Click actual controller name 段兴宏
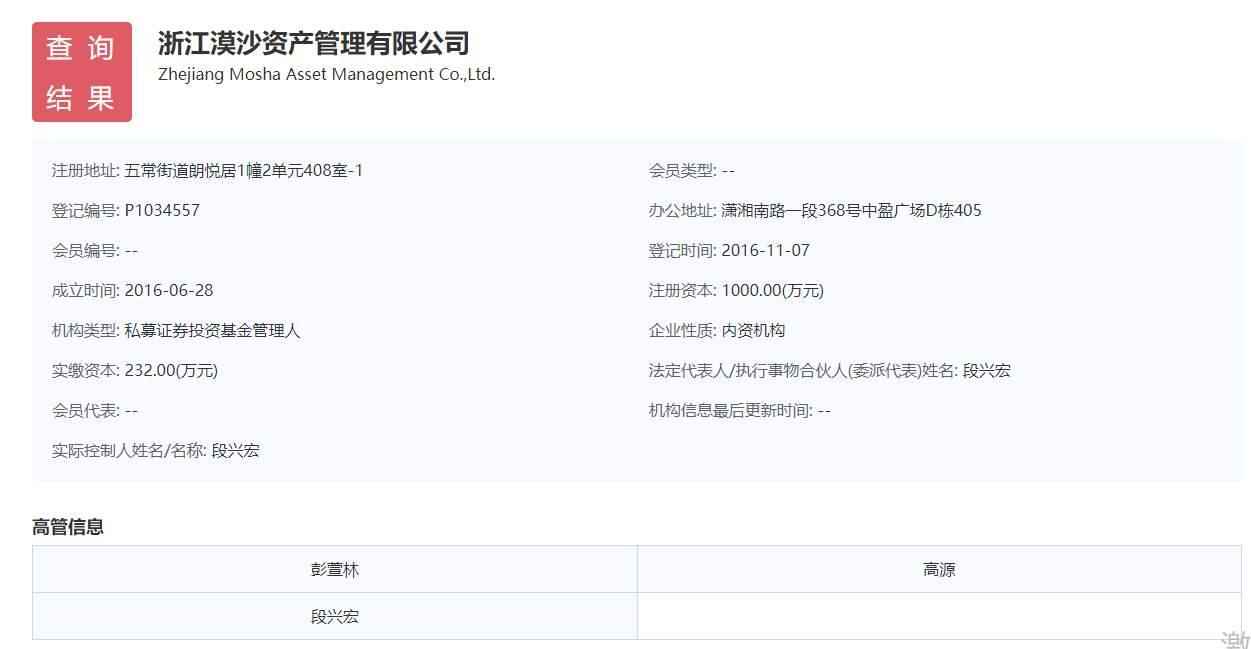The width and height of the screenshot is (1251, 649). tap(235, 451)
